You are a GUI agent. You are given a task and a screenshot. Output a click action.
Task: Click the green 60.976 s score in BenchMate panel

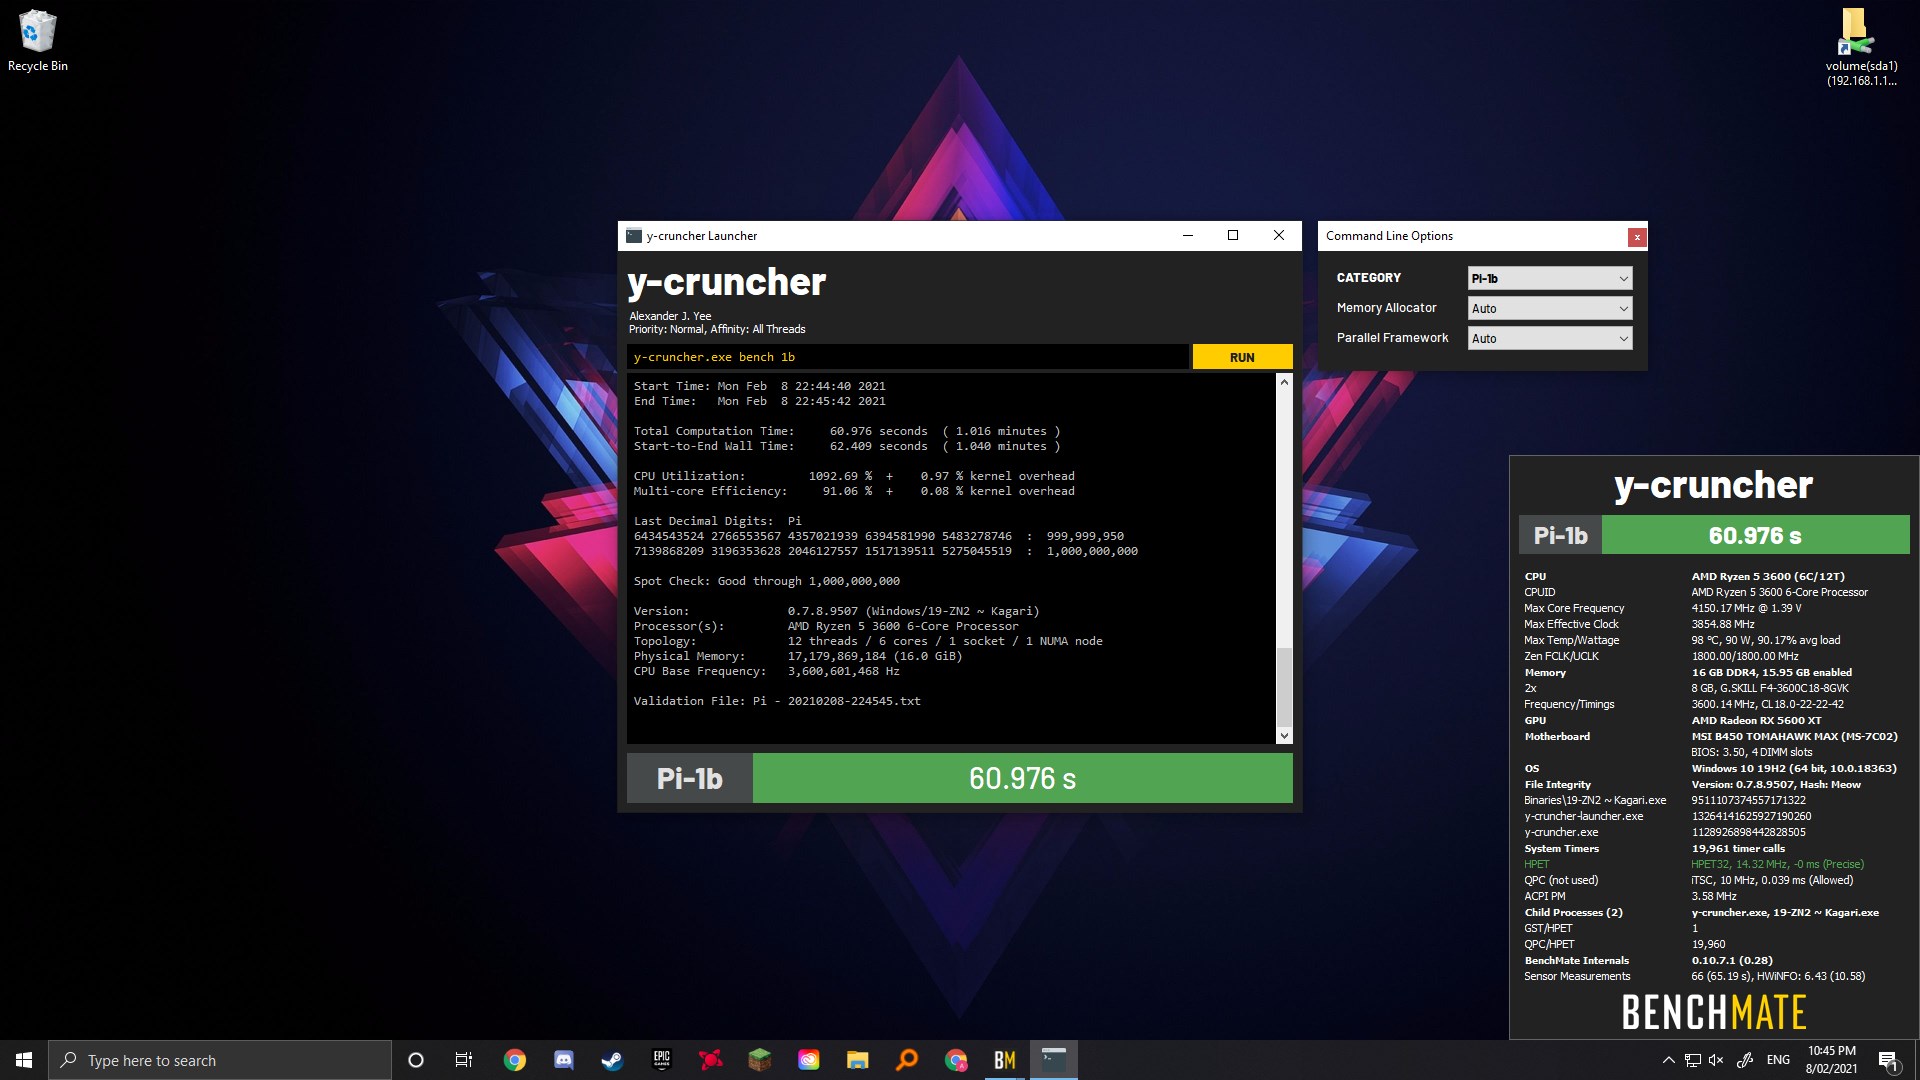pyautogui.click(x=1755, y=535)
